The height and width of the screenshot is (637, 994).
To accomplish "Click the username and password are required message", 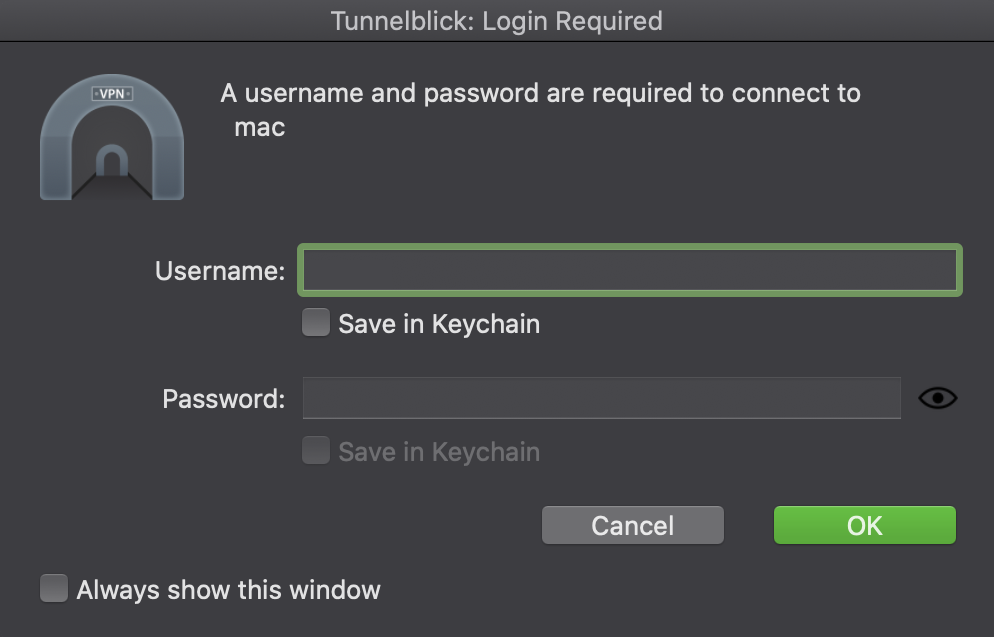I will click(x=540, y=93).
